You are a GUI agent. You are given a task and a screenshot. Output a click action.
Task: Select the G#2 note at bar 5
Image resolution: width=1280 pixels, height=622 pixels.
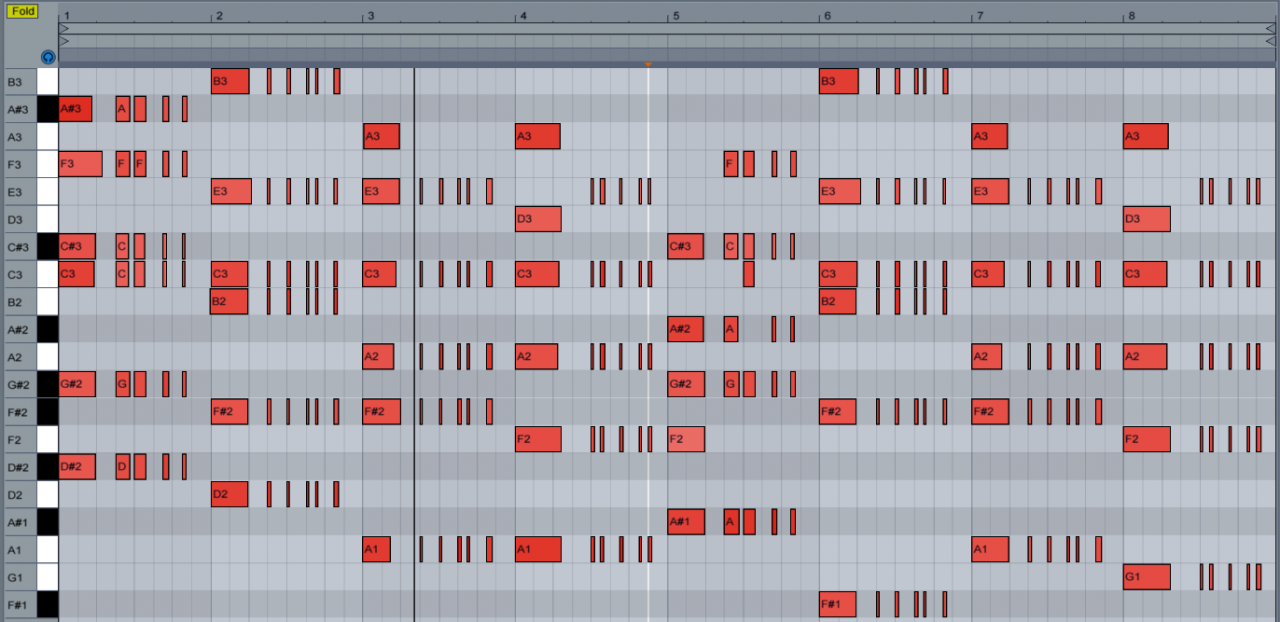coord(686,384)
